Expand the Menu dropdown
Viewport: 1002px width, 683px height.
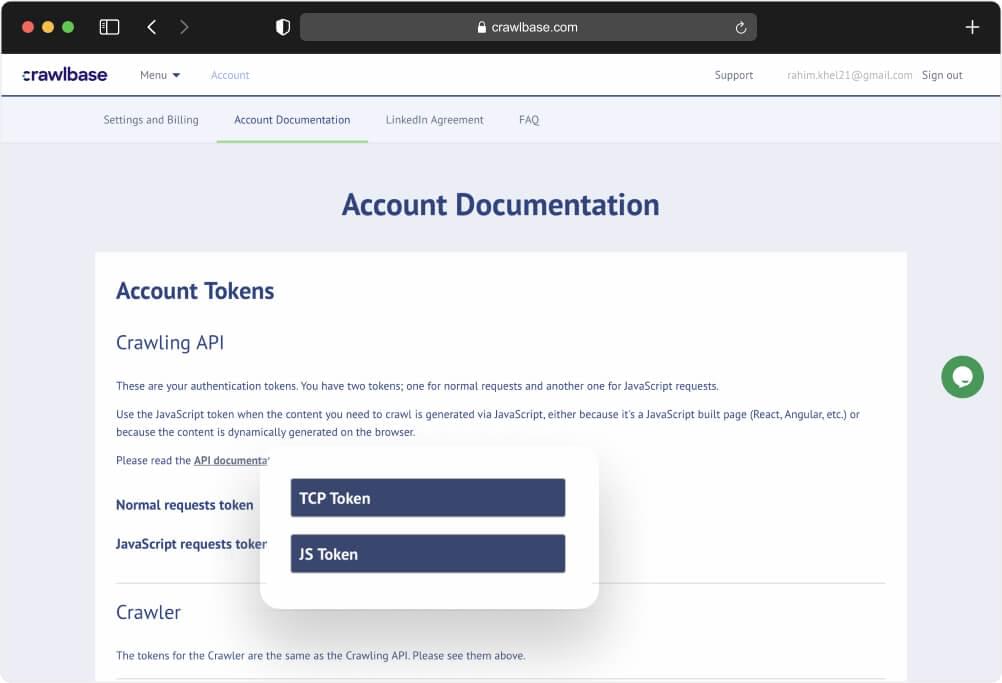pyautogui.click(x=158, y=74)
